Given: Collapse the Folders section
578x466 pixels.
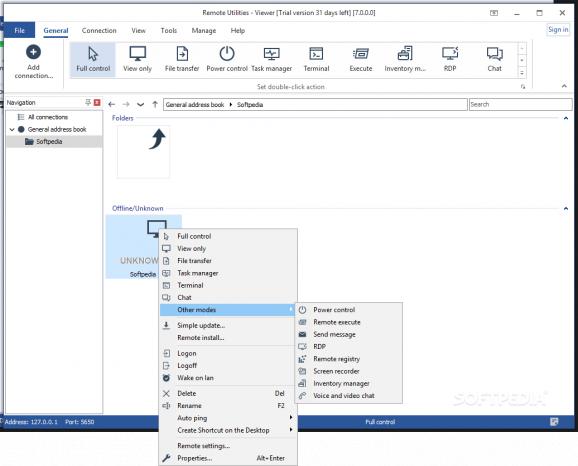Looking at the screenshot, I should [x=566, y=118].
